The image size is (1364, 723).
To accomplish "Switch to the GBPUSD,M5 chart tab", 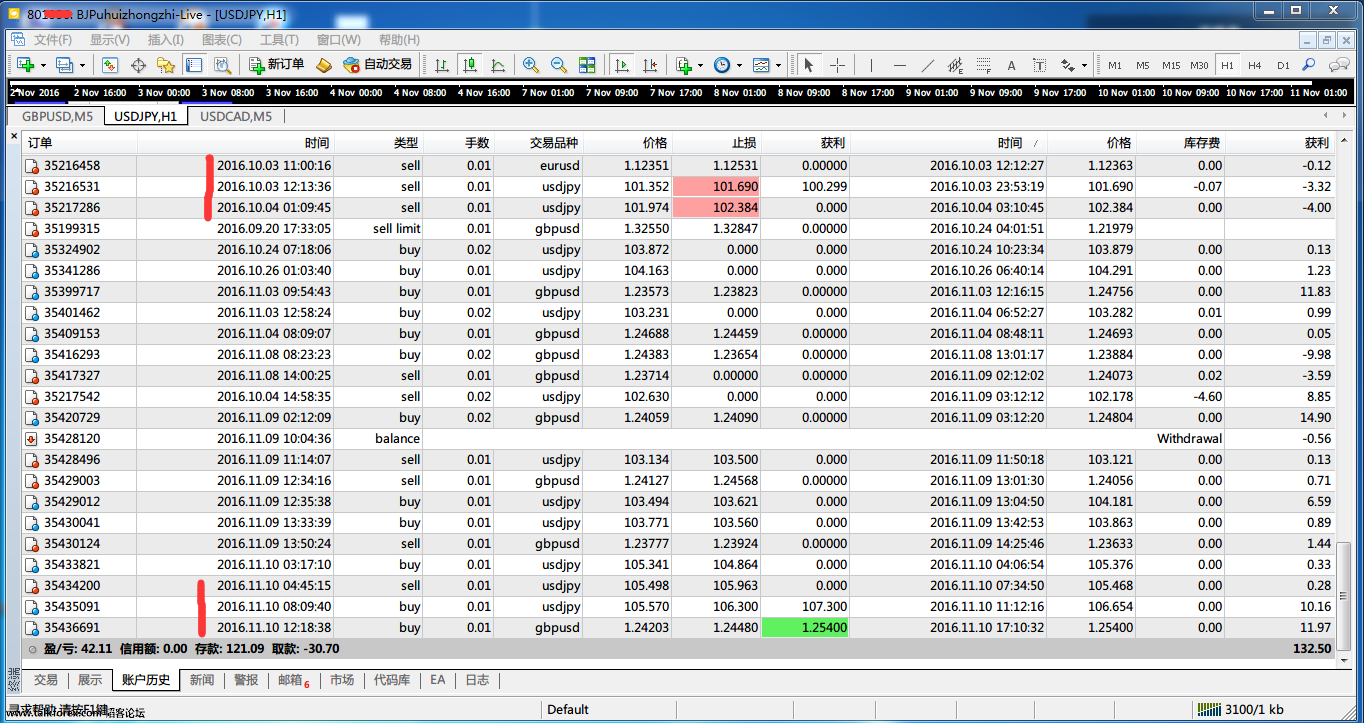I will pos(57,116).
